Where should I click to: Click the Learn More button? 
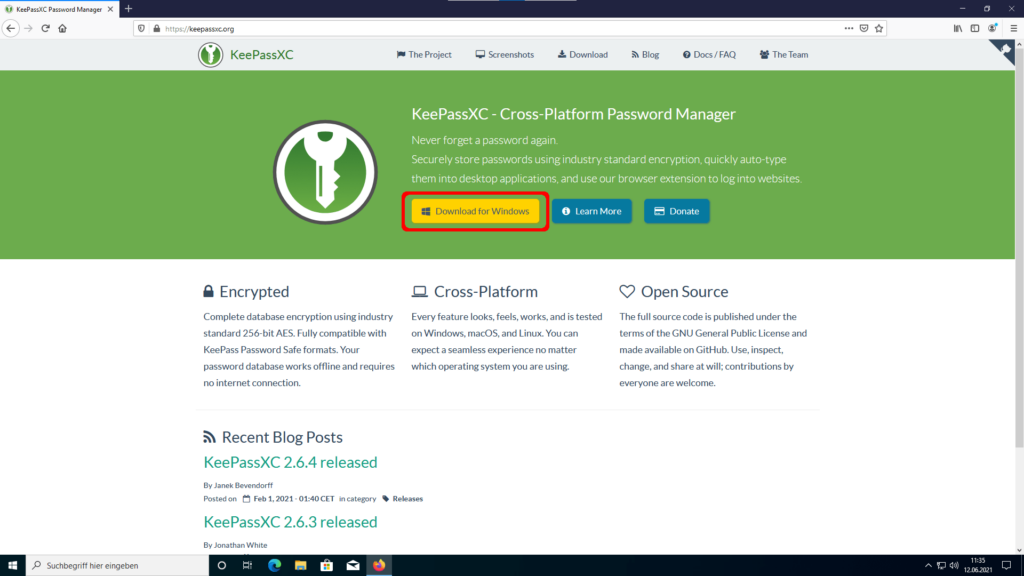click(592, 211)
